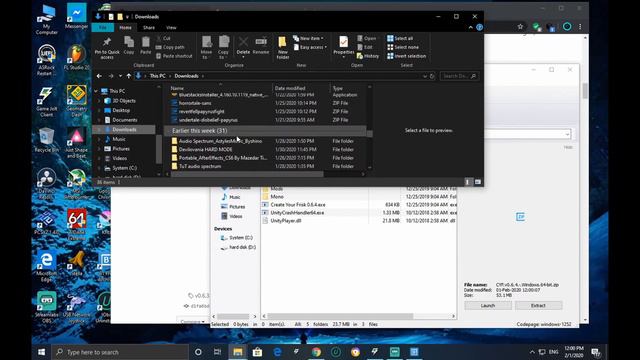Collapse the ribbon with the chevron
Viewport: 640px width, 360px height.
tap(471, 27)
